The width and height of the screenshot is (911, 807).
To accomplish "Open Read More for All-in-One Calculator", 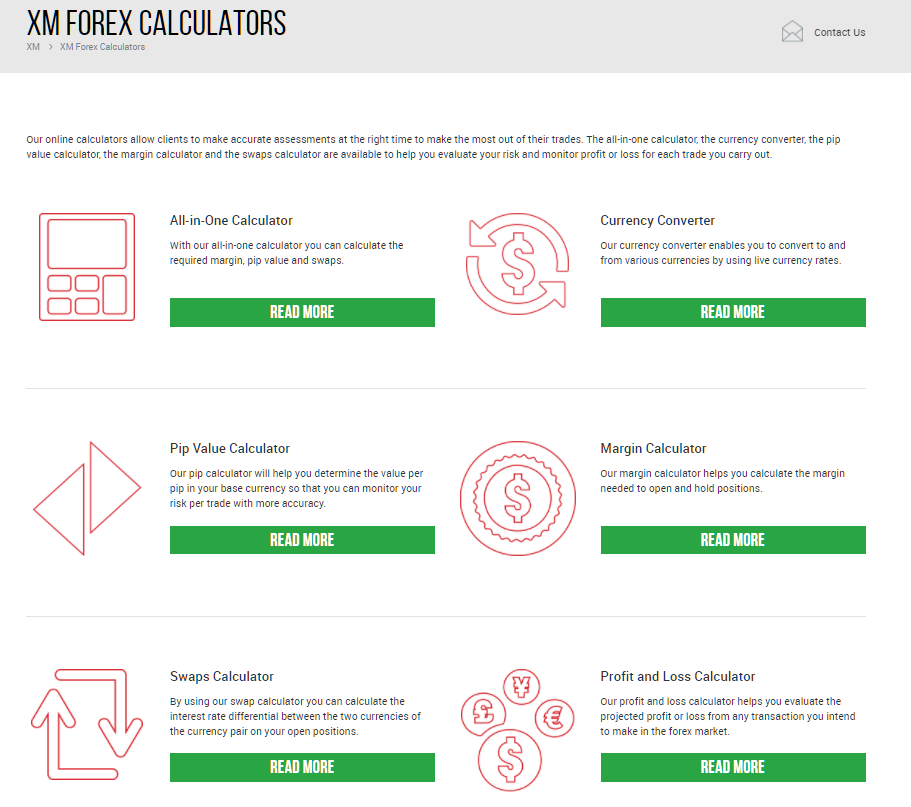I will pos(302,313).
